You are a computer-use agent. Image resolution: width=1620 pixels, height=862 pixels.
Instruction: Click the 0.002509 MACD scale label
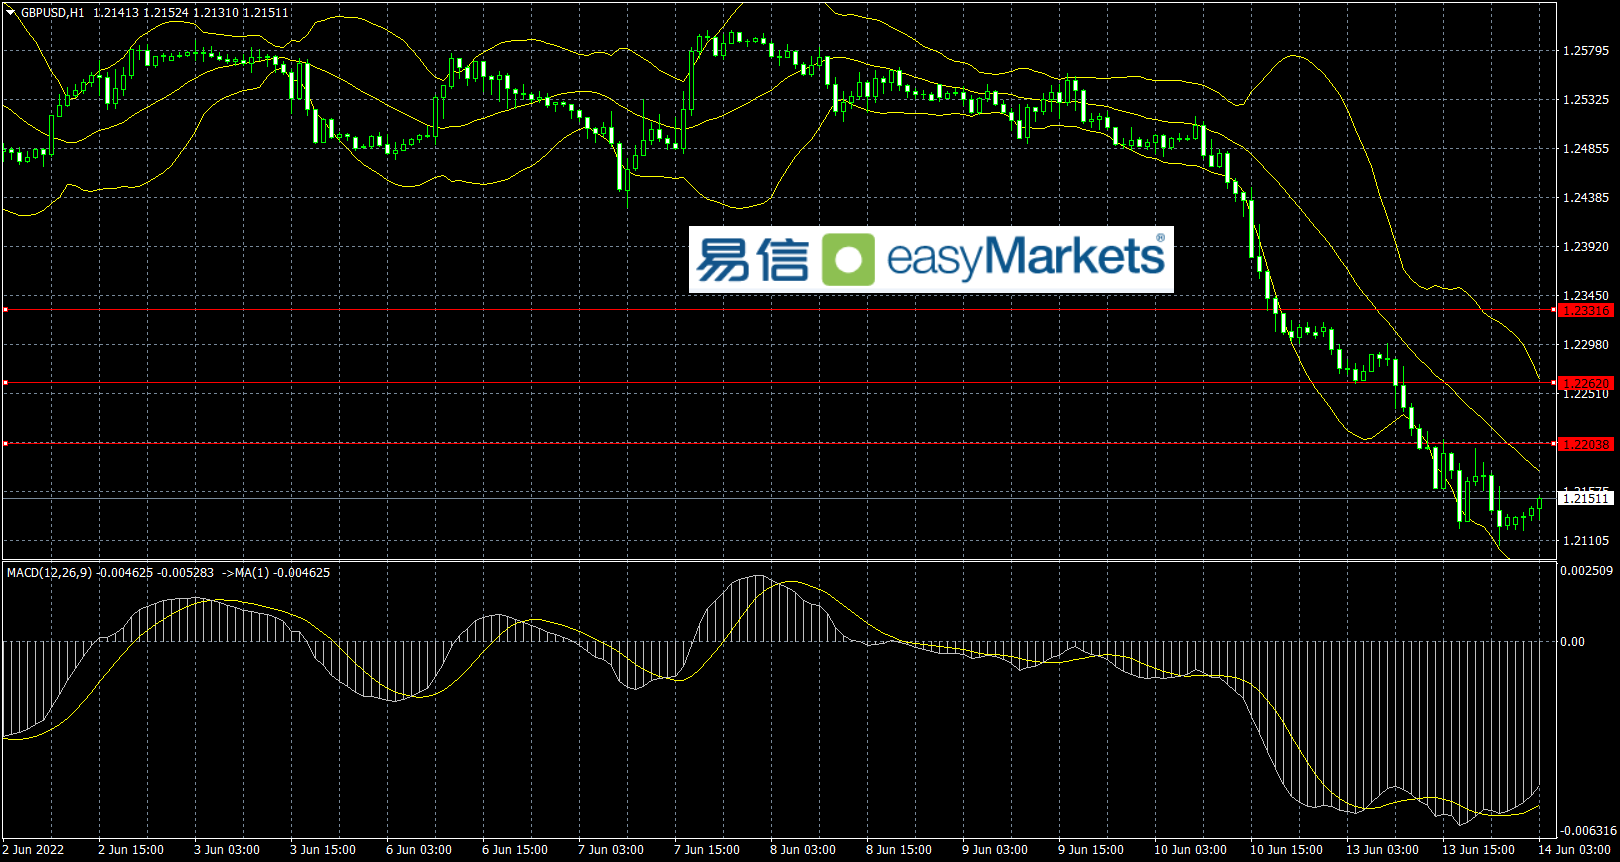point(1587,571)
